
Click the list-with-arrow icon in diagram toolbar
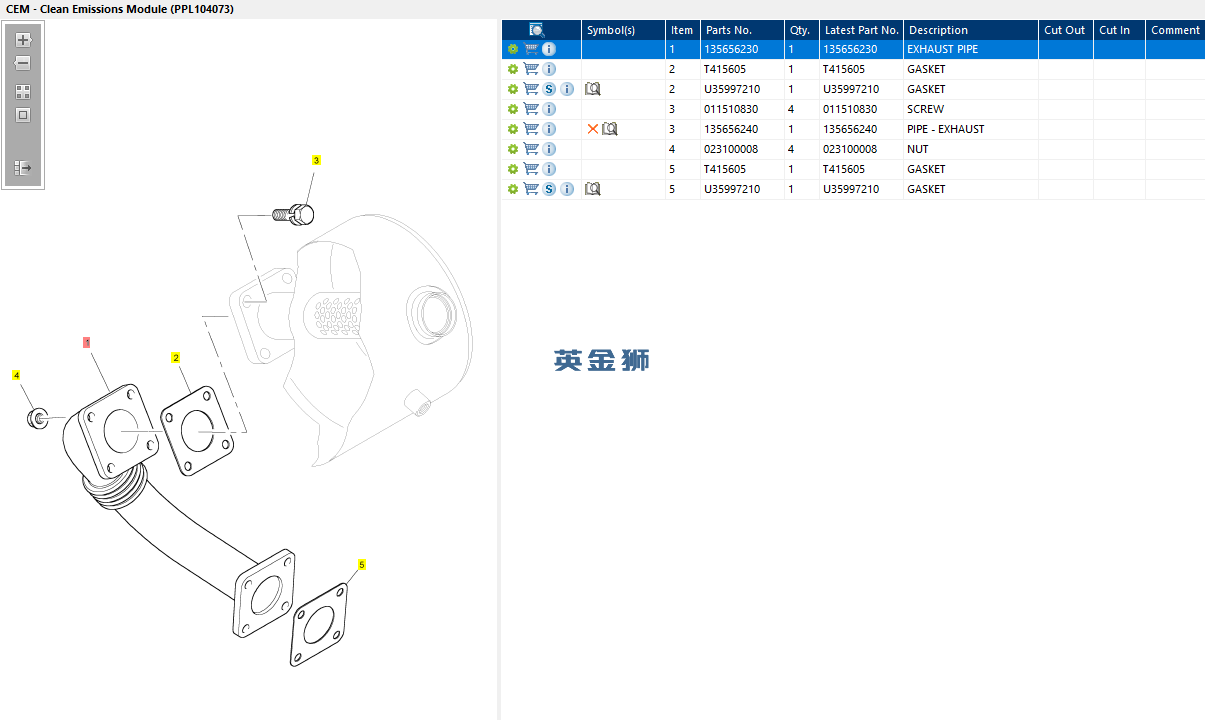point(23,168)
